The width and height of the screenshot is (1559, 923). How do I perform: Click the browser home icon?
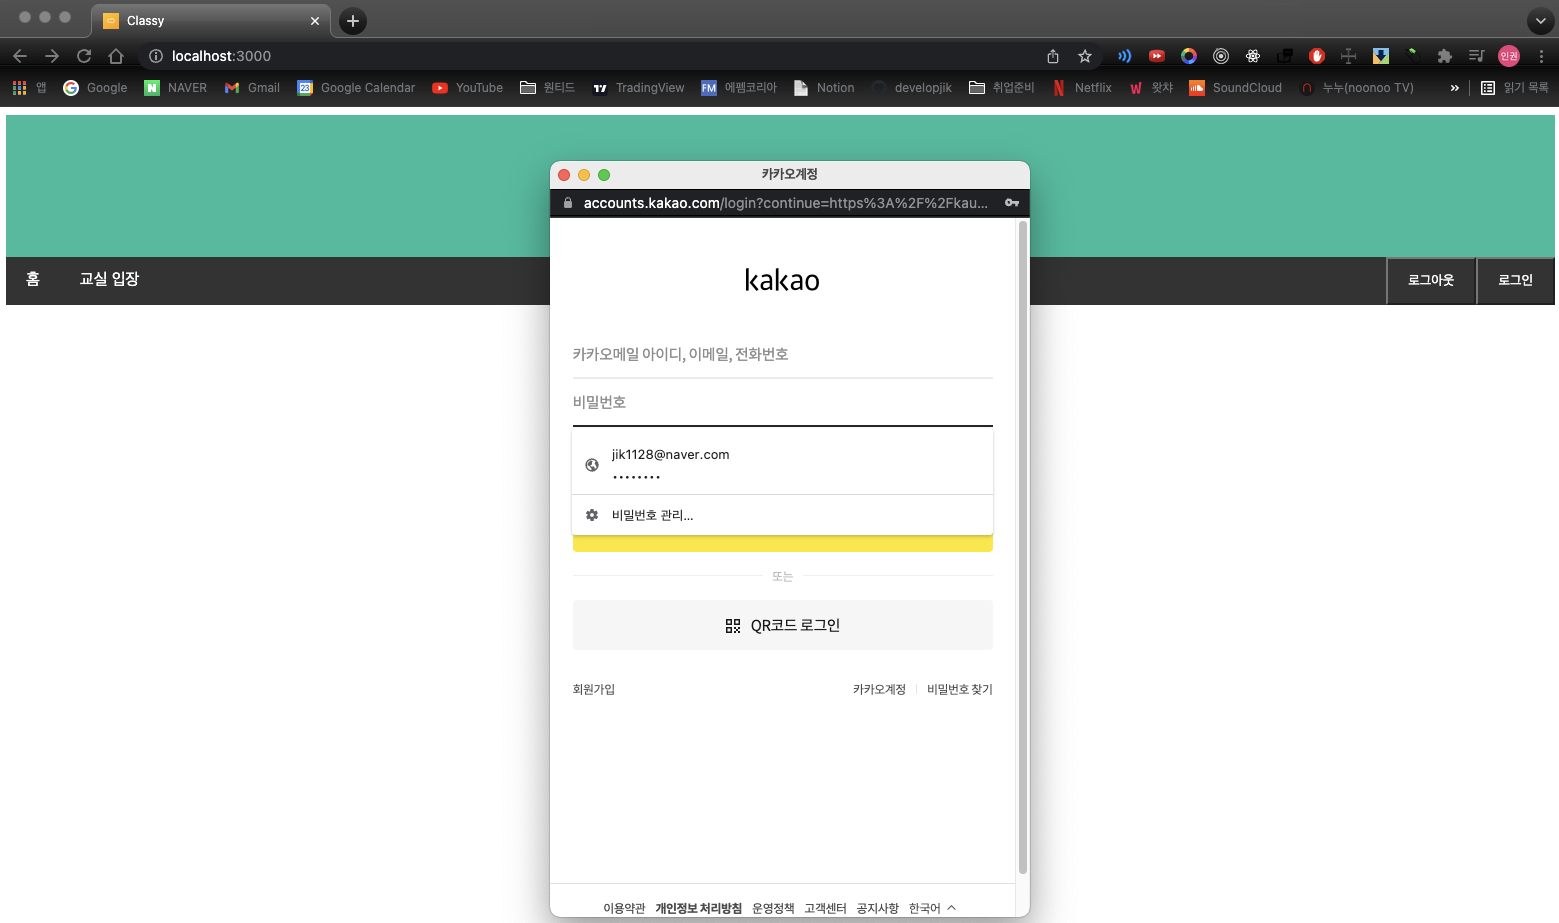coord(116,56)
